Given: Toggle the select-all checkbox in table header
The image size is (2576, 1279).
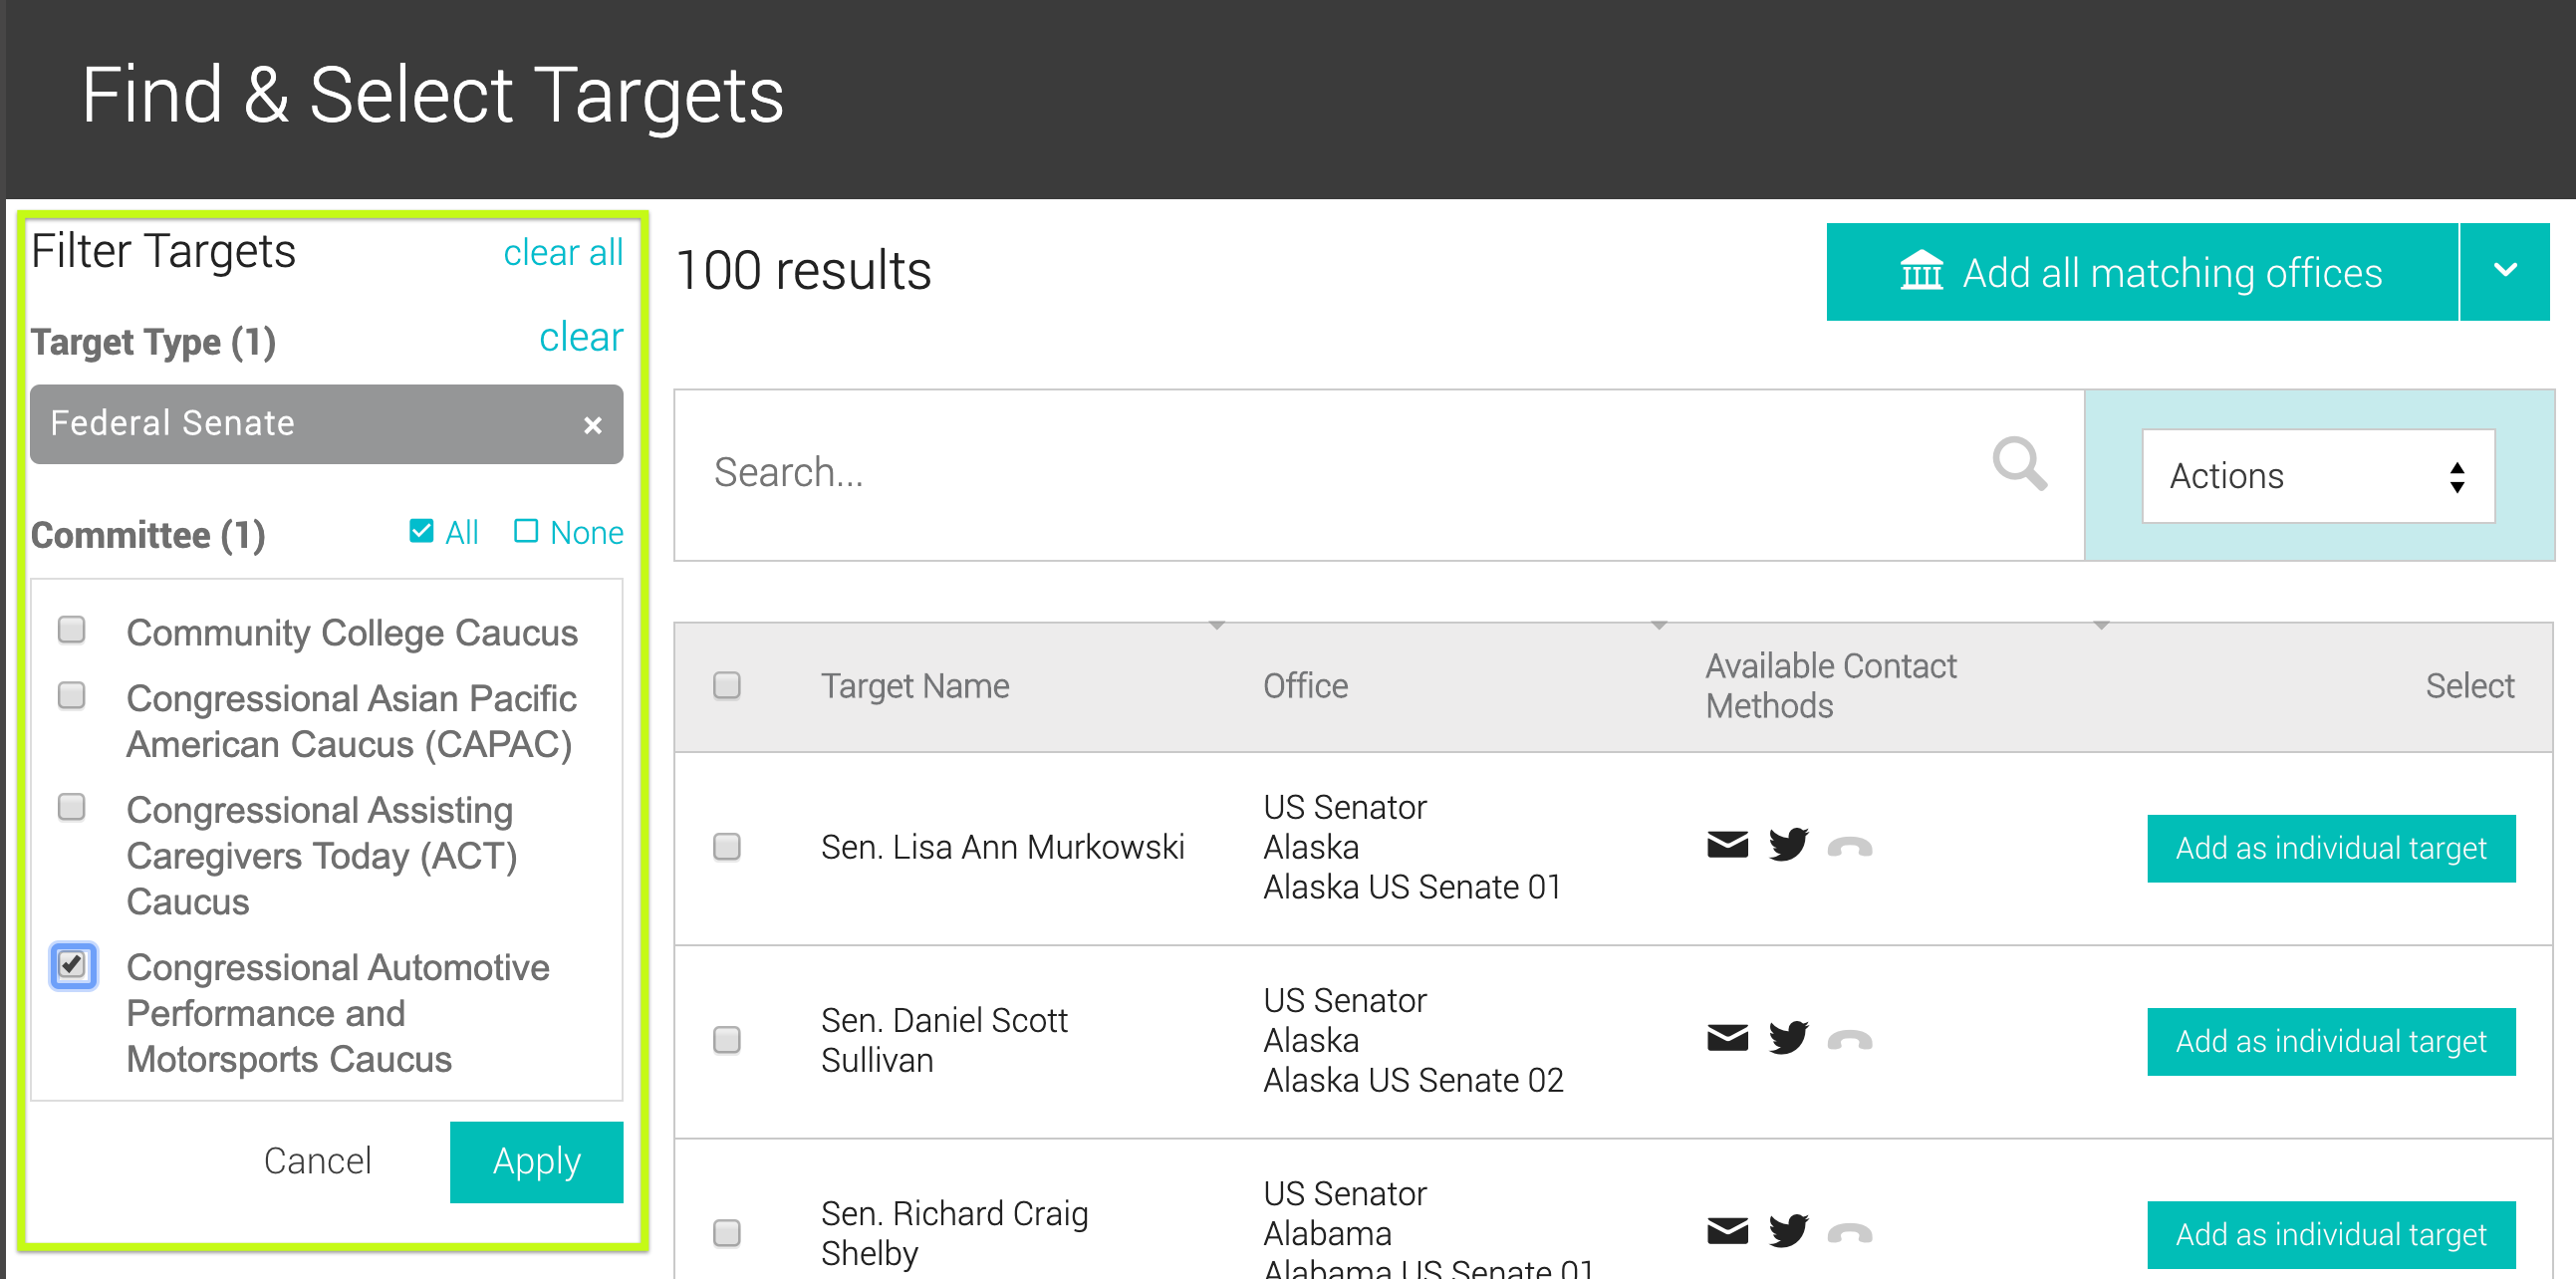Looking at the screenshot, I should pos(727,685).
